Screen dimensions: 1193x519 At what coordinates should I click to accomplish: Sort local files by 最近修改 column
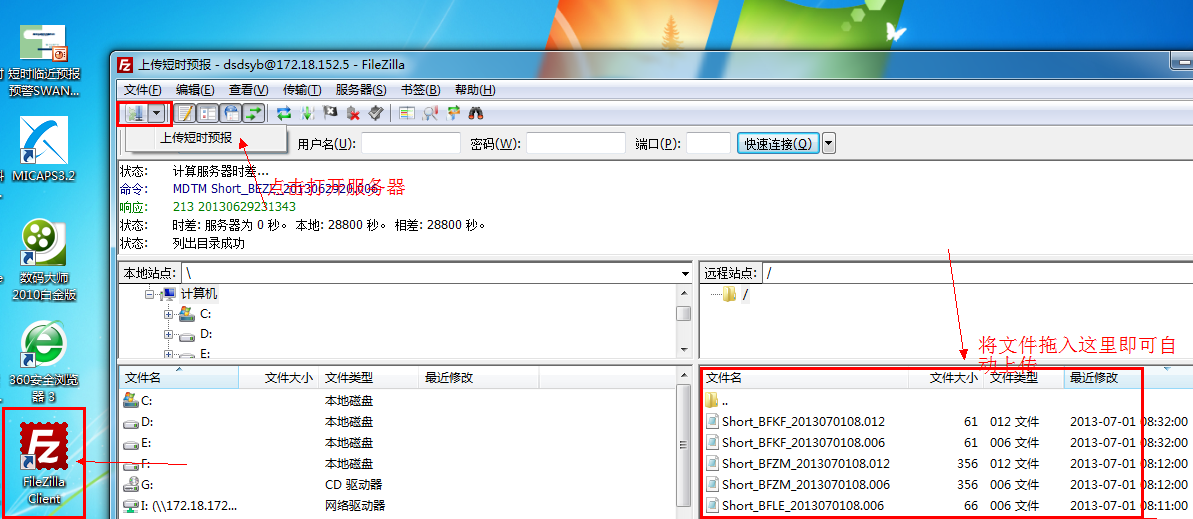click(479, 377)
